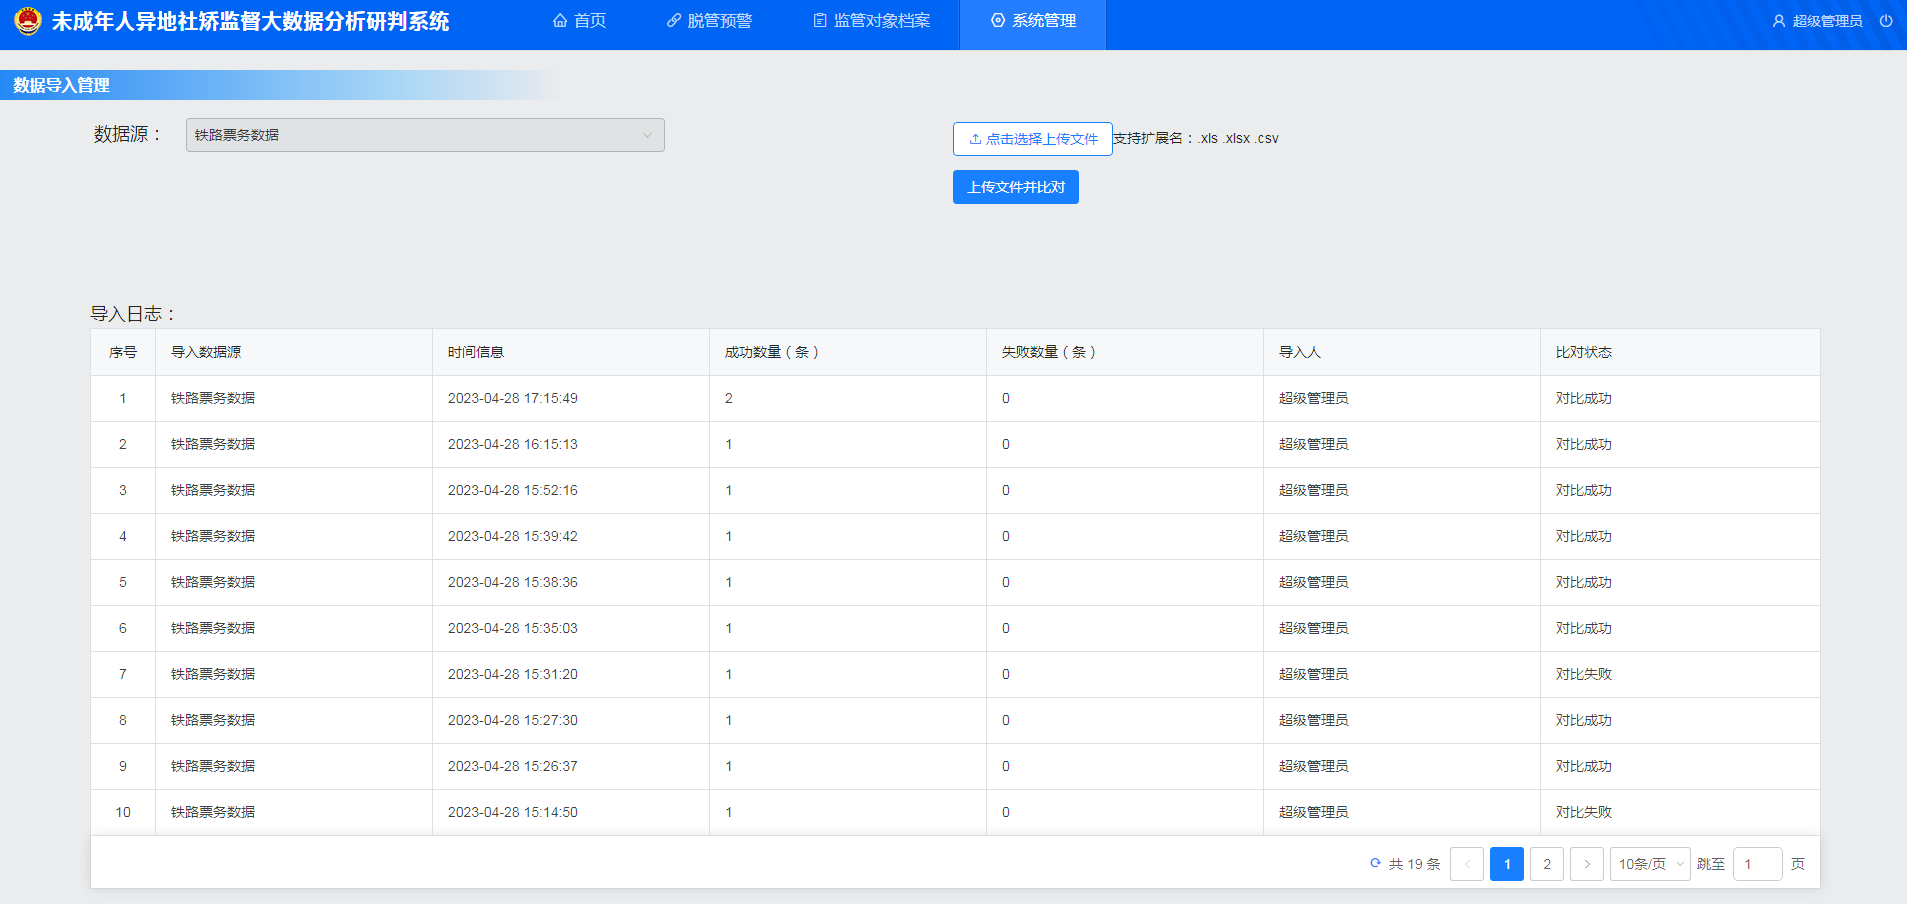Click the refresh icon beside total count

1375,863
